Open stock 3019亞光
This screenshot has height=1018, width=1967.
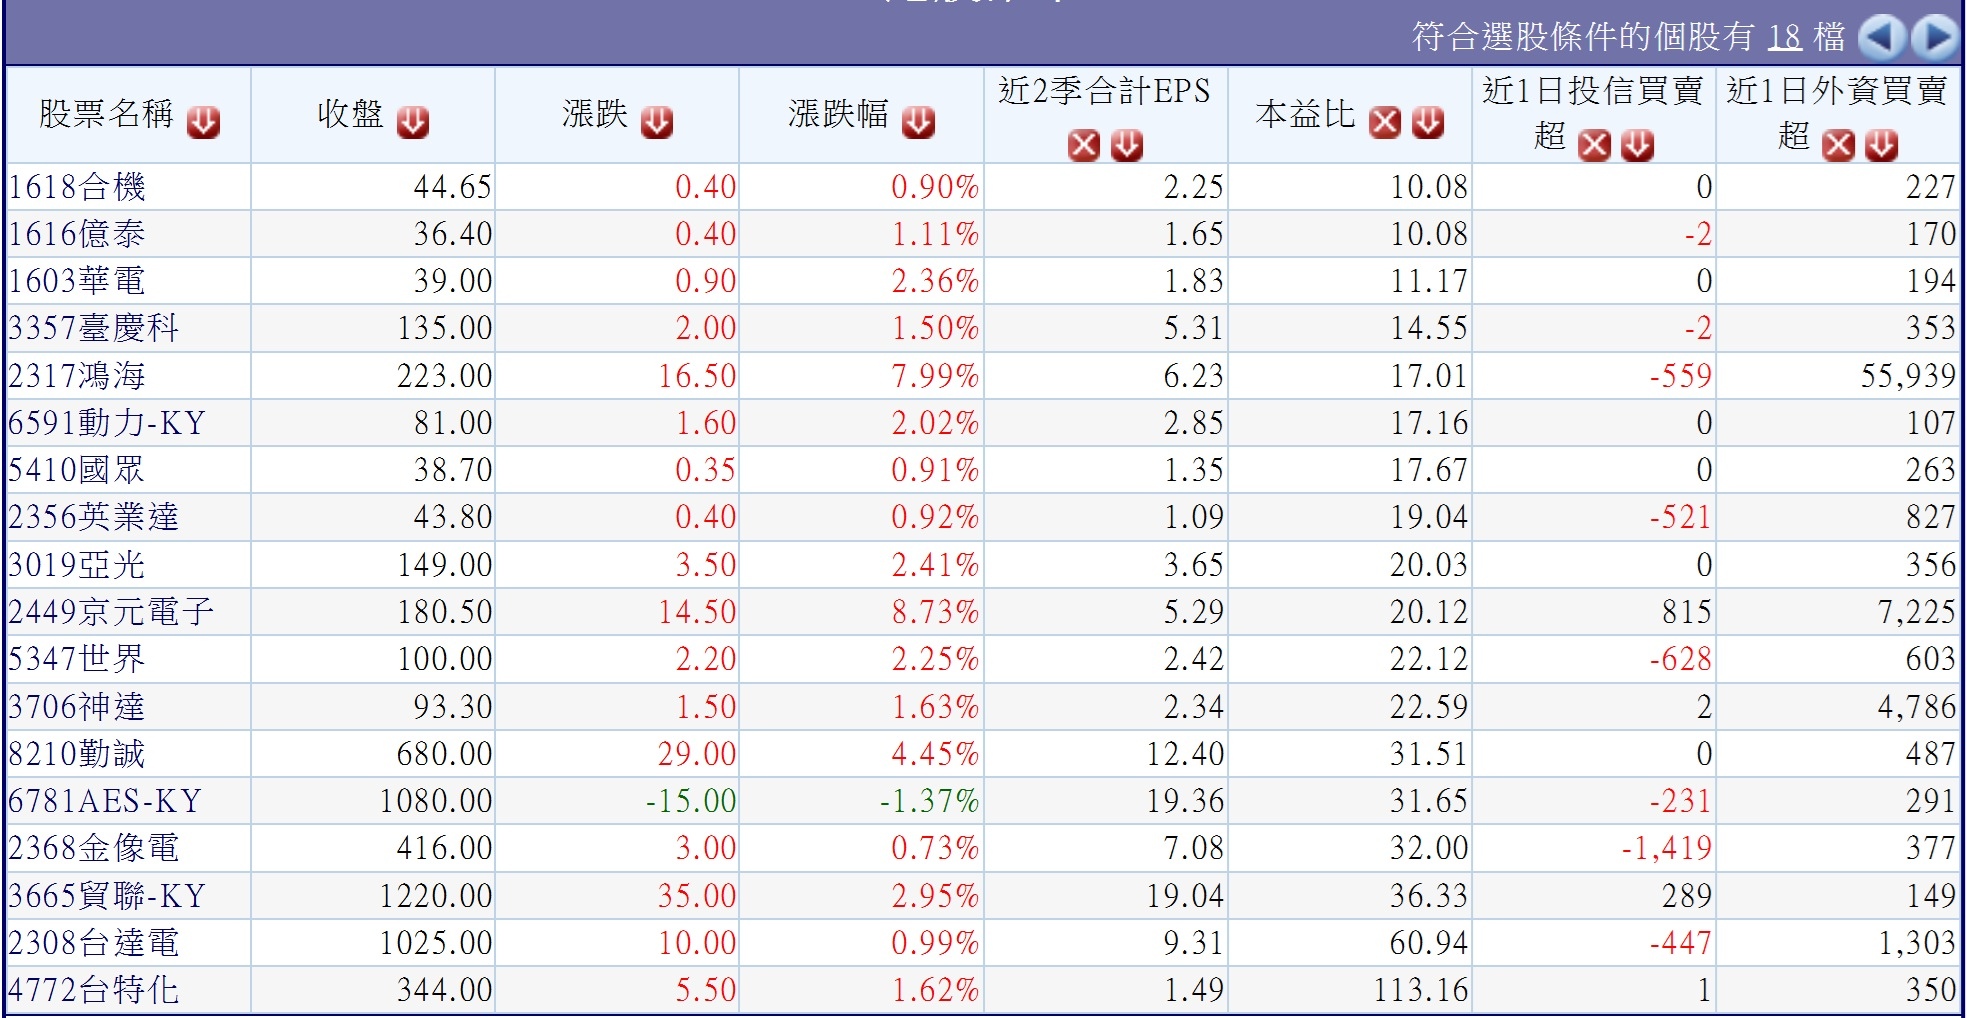pos(77,565)
